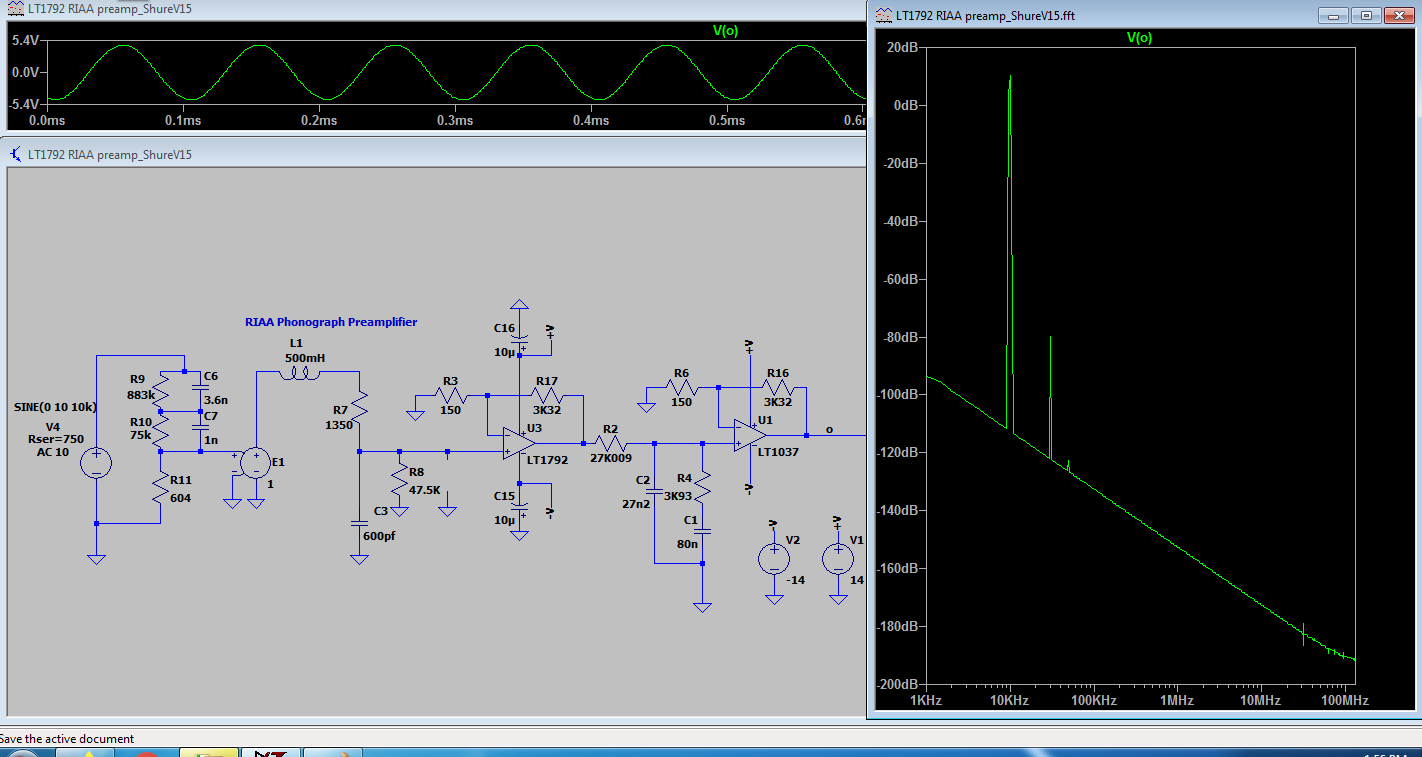Viewport: 1422px width, 757px height.
Task: Select the V1 voltage source symbol
Action: pyautogui.click(x=839, y=558)
